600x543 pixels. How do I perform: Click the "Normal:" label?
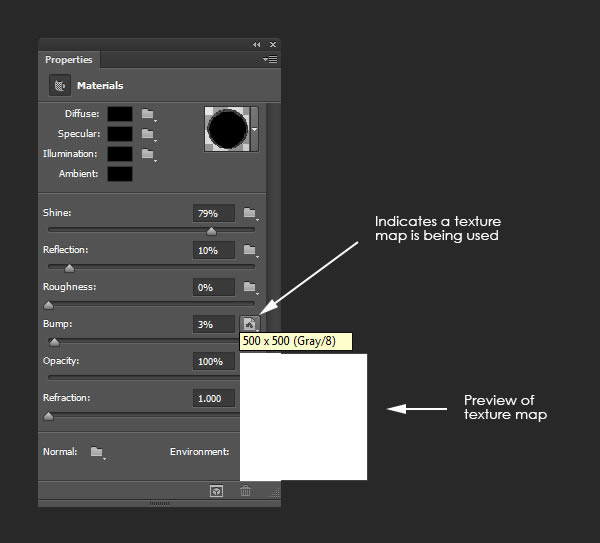point(60,452)
